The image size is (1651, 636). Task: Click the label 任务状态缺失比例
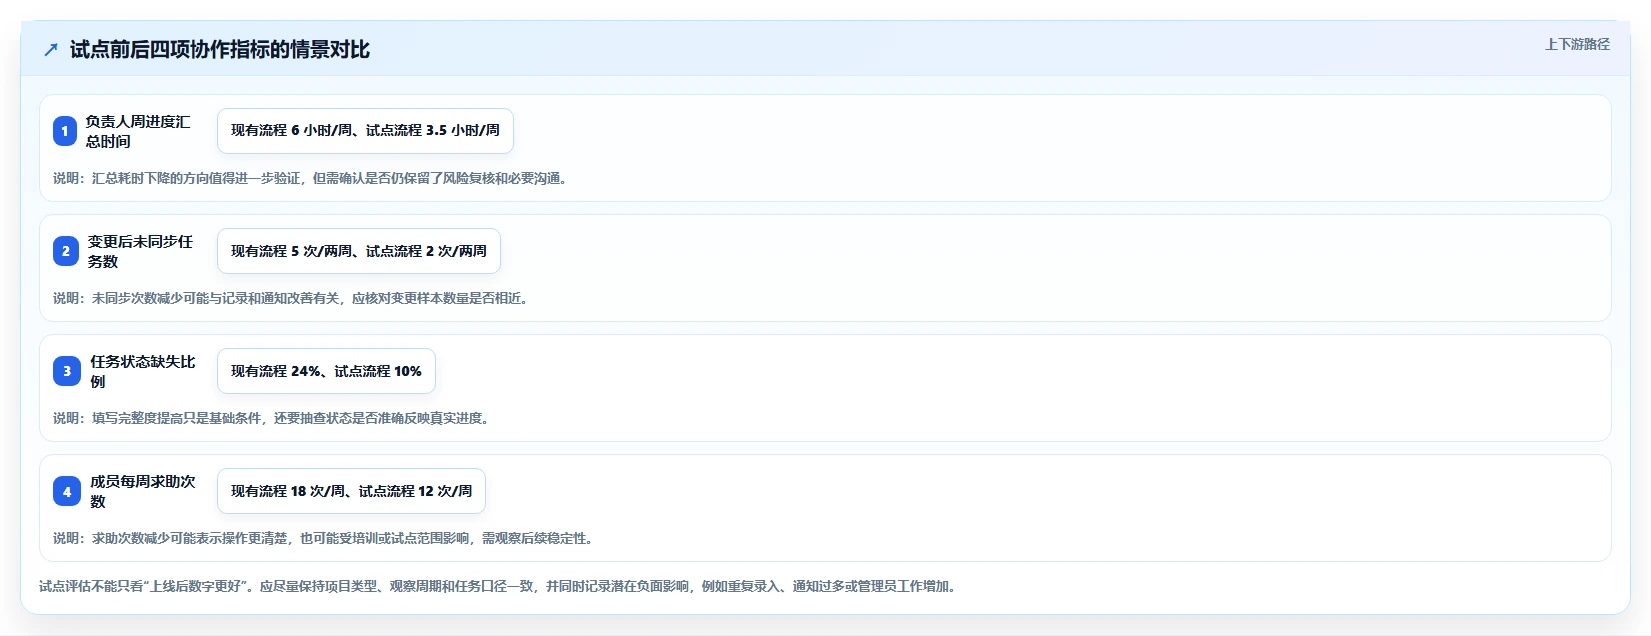coord(143,371)
